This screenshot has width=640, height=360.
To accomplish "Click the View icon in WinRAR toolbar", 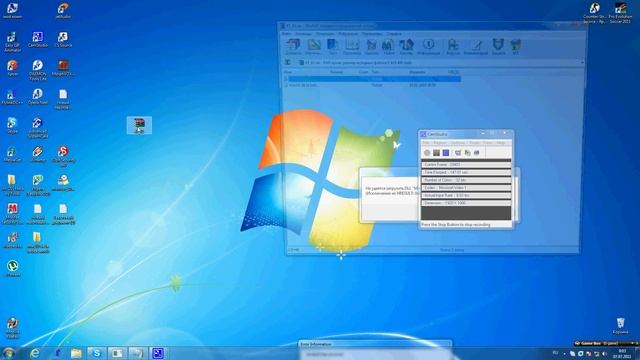I will tap(352, 47).
